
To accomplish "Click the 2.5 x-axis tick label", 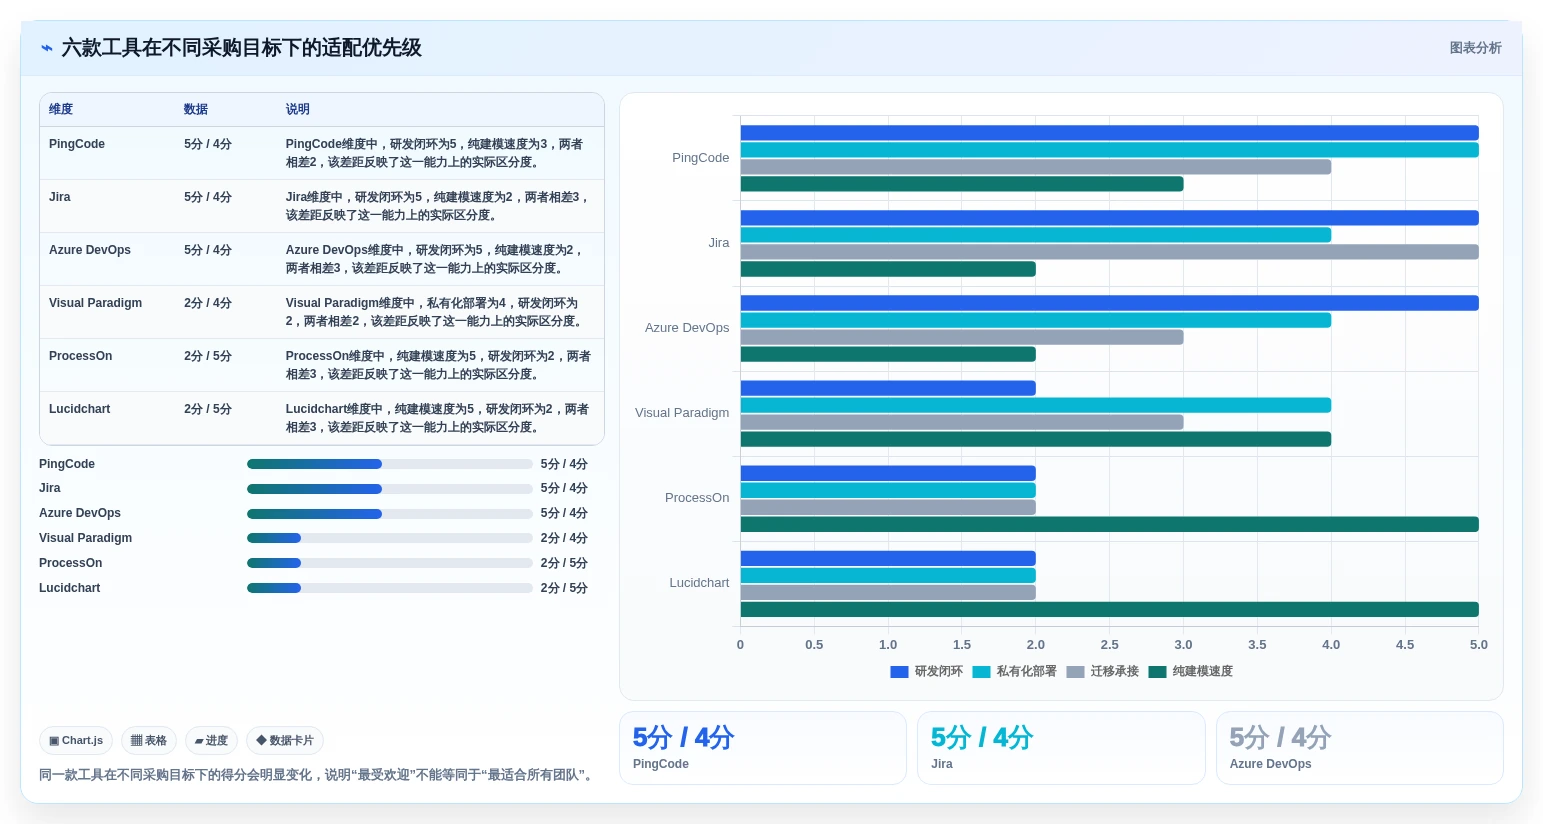I will click(1109, 645).
